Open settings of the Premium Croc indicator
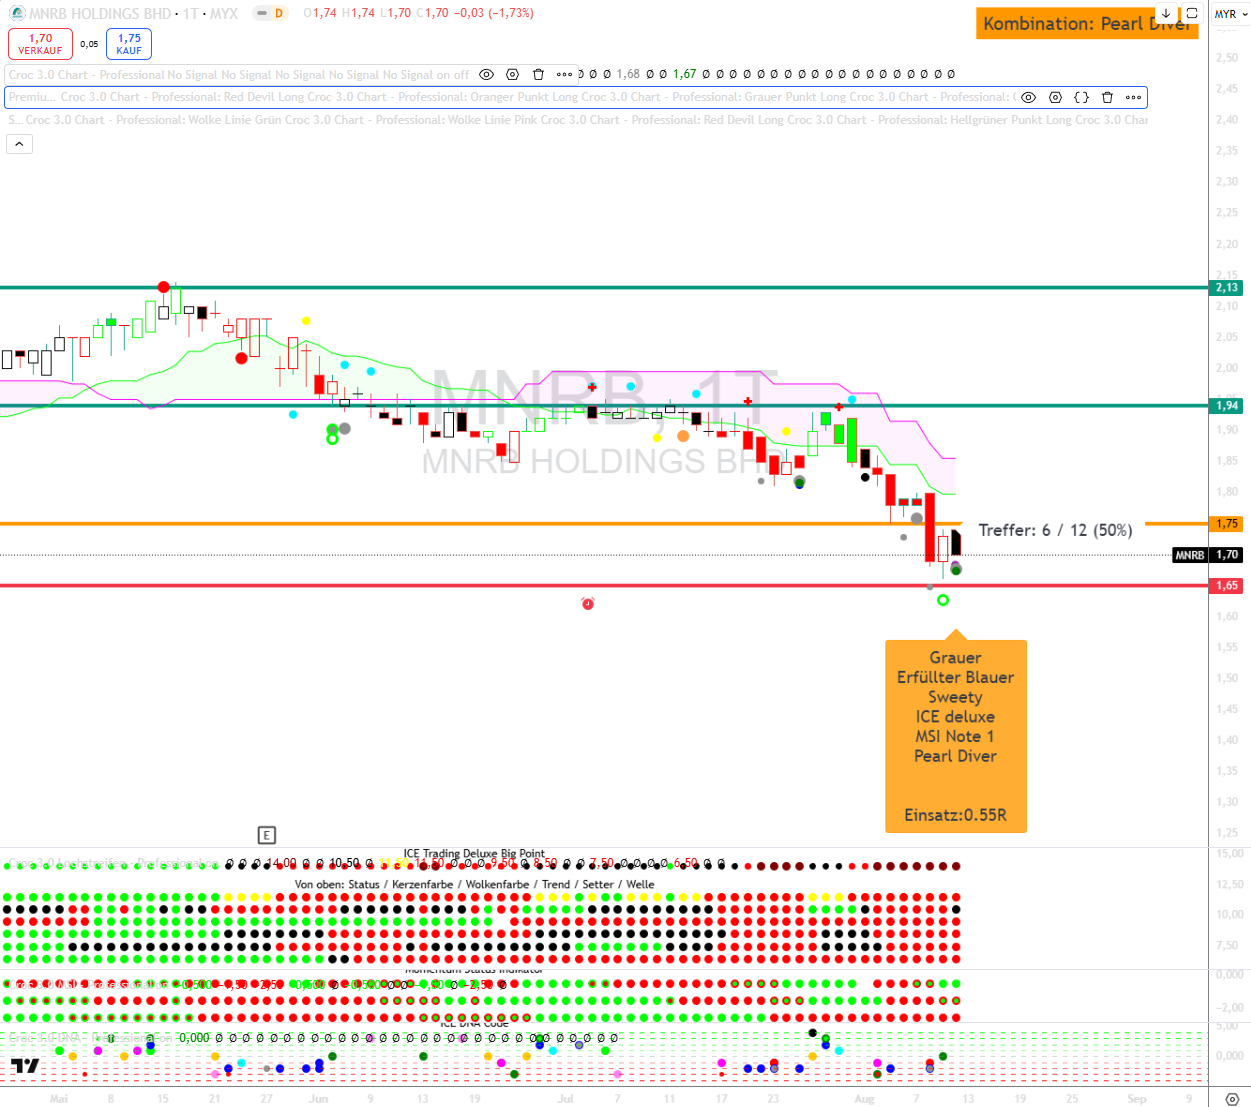 pyautogui.click(x=1055, y=98)
